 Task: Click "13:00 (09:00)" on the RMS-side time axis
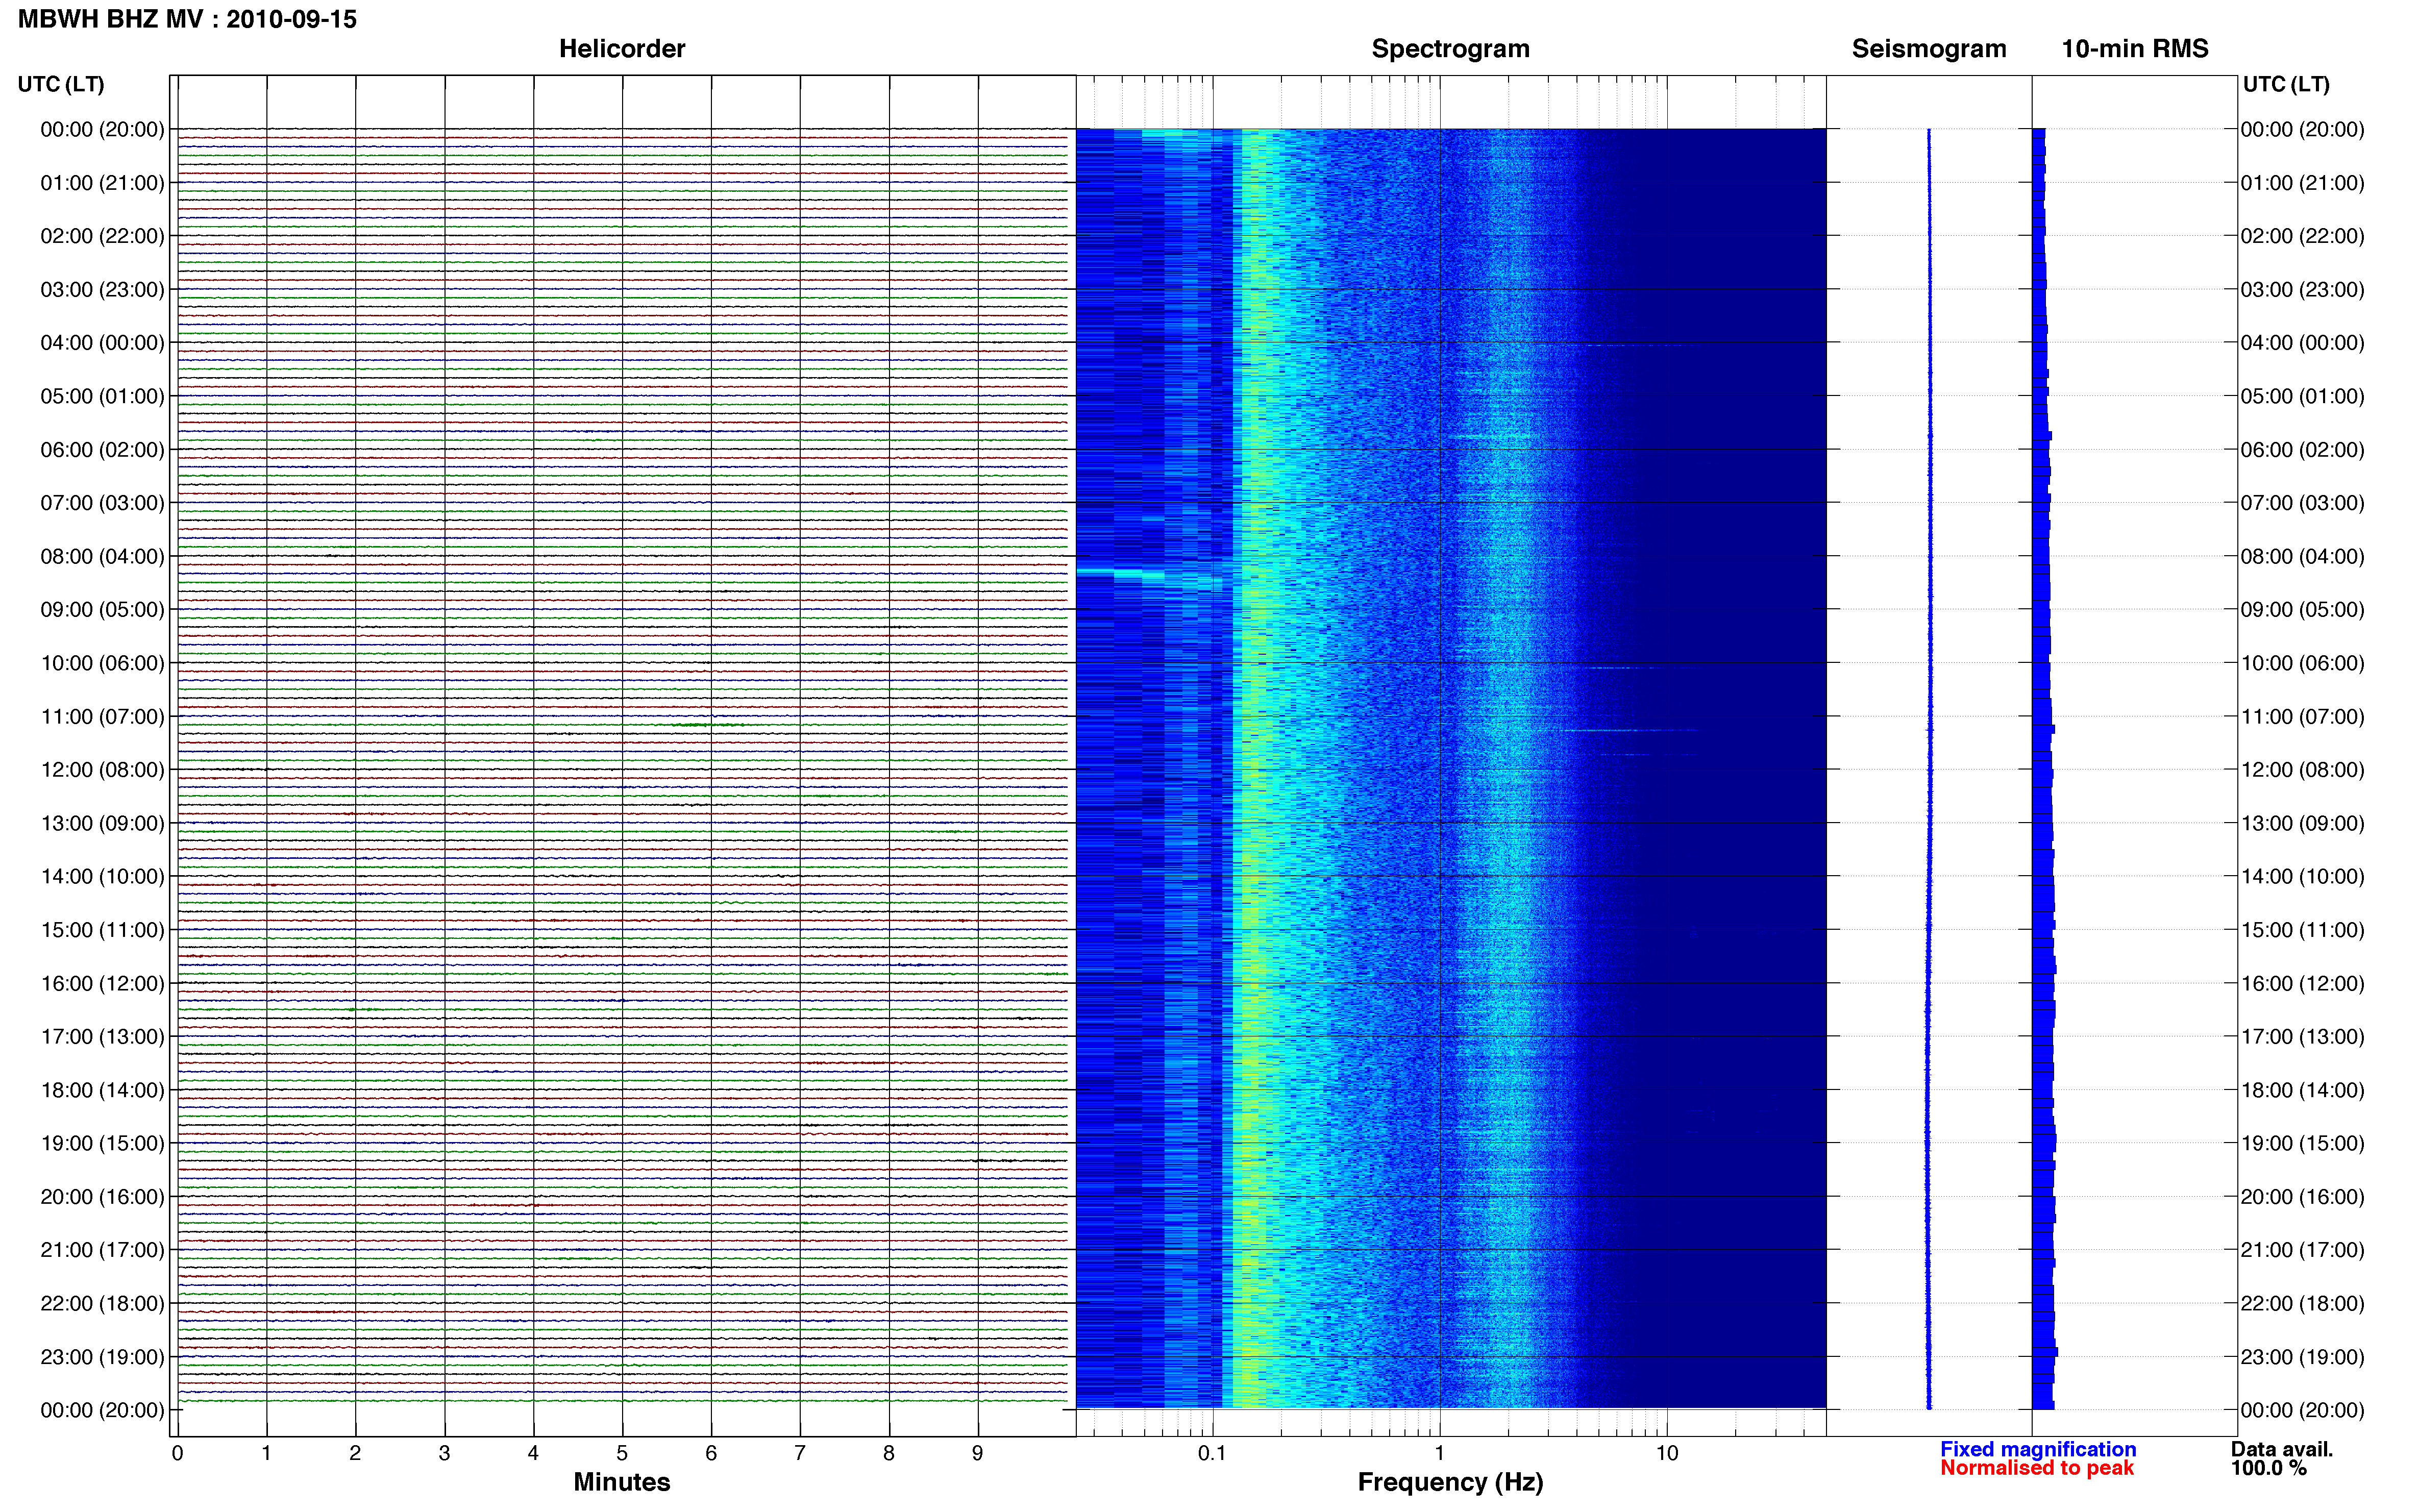2302,823
